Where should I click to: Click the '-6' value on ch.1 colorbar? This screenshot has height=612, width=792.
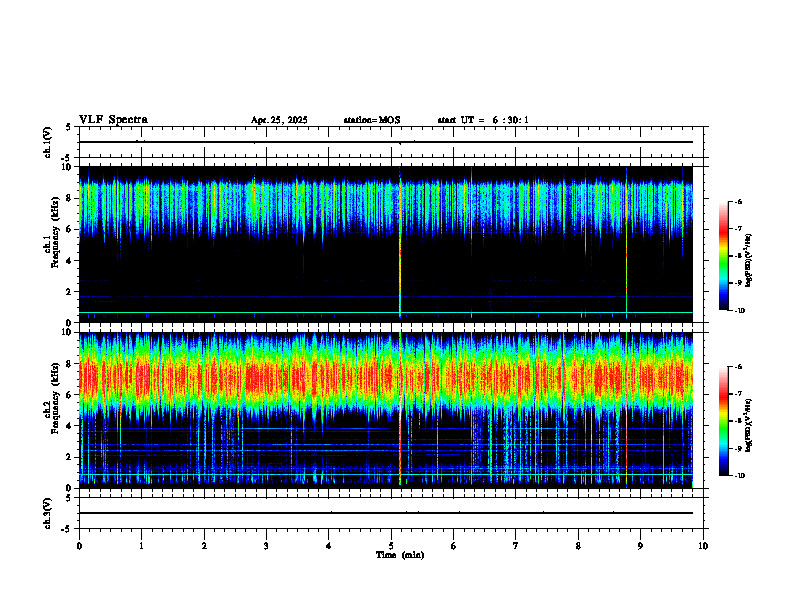738,202
